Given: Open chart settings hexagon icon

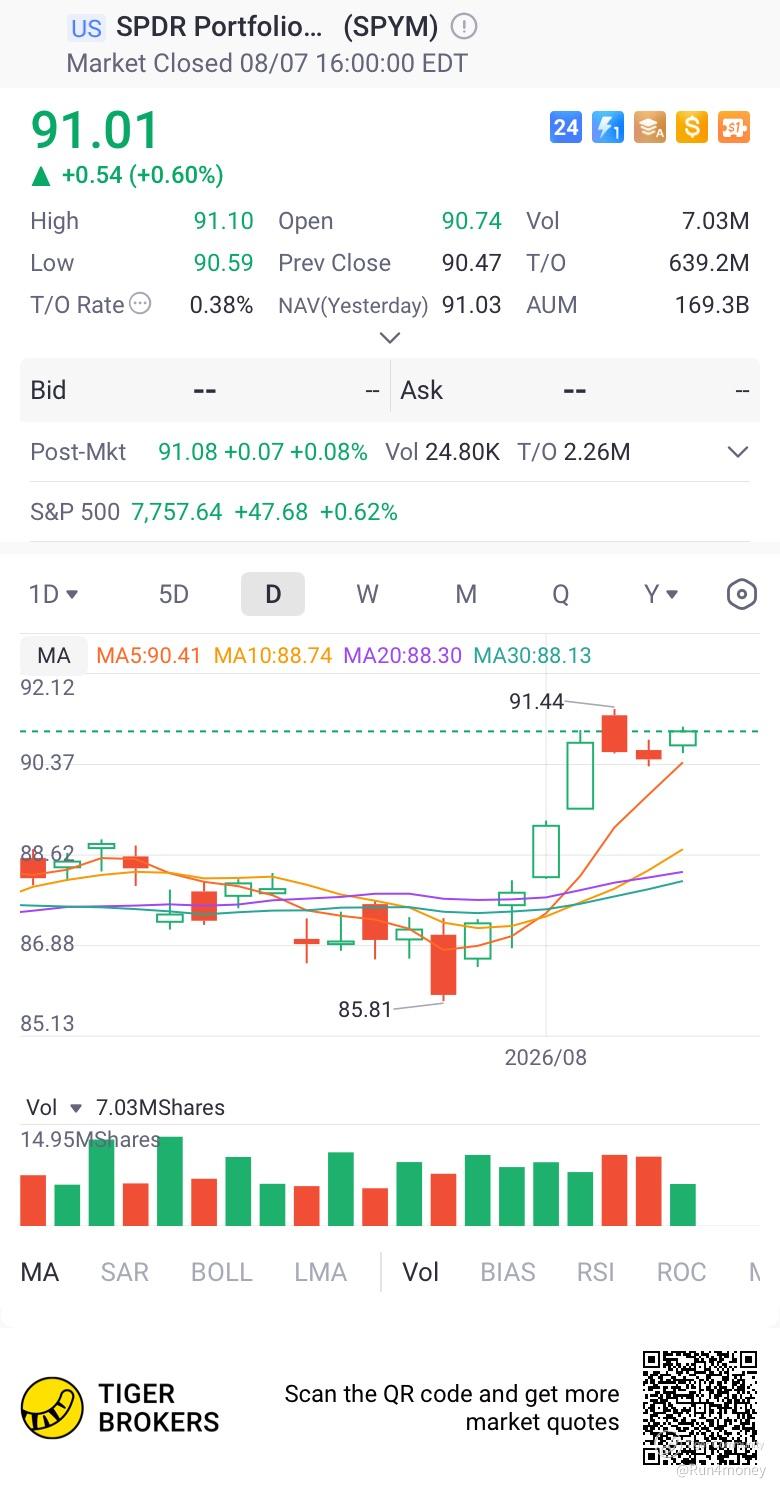Looking at the screenshot, I should click(741, 595).
